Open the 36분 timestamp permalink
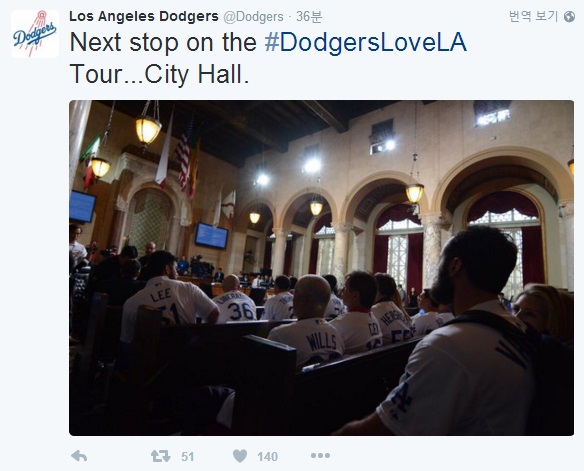Screen dimensions: 584x471 click(x=309, y=17)
